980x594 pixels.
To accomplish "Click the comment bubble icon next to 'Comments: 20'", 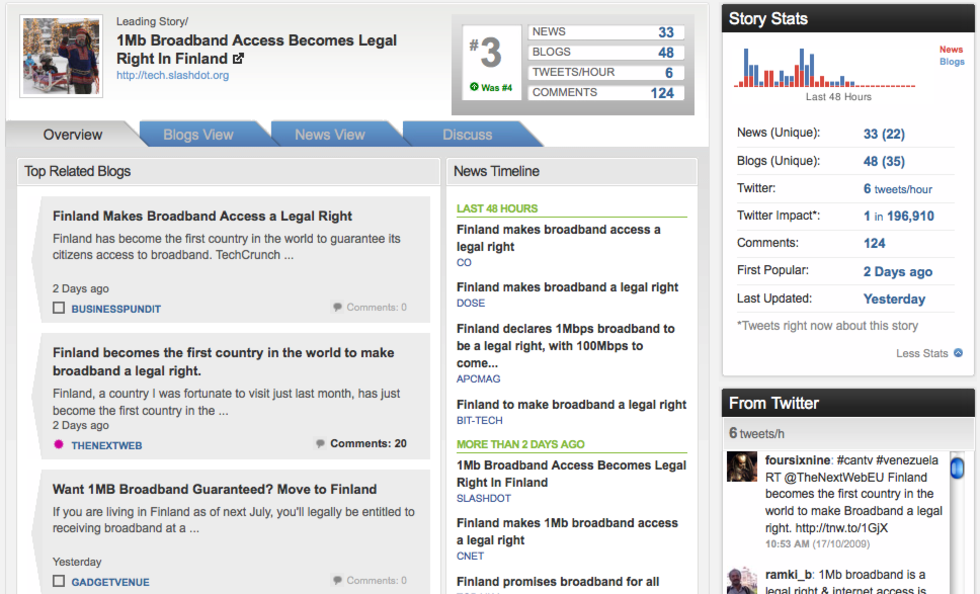I will pyautogui.click(x=320, y=444).
